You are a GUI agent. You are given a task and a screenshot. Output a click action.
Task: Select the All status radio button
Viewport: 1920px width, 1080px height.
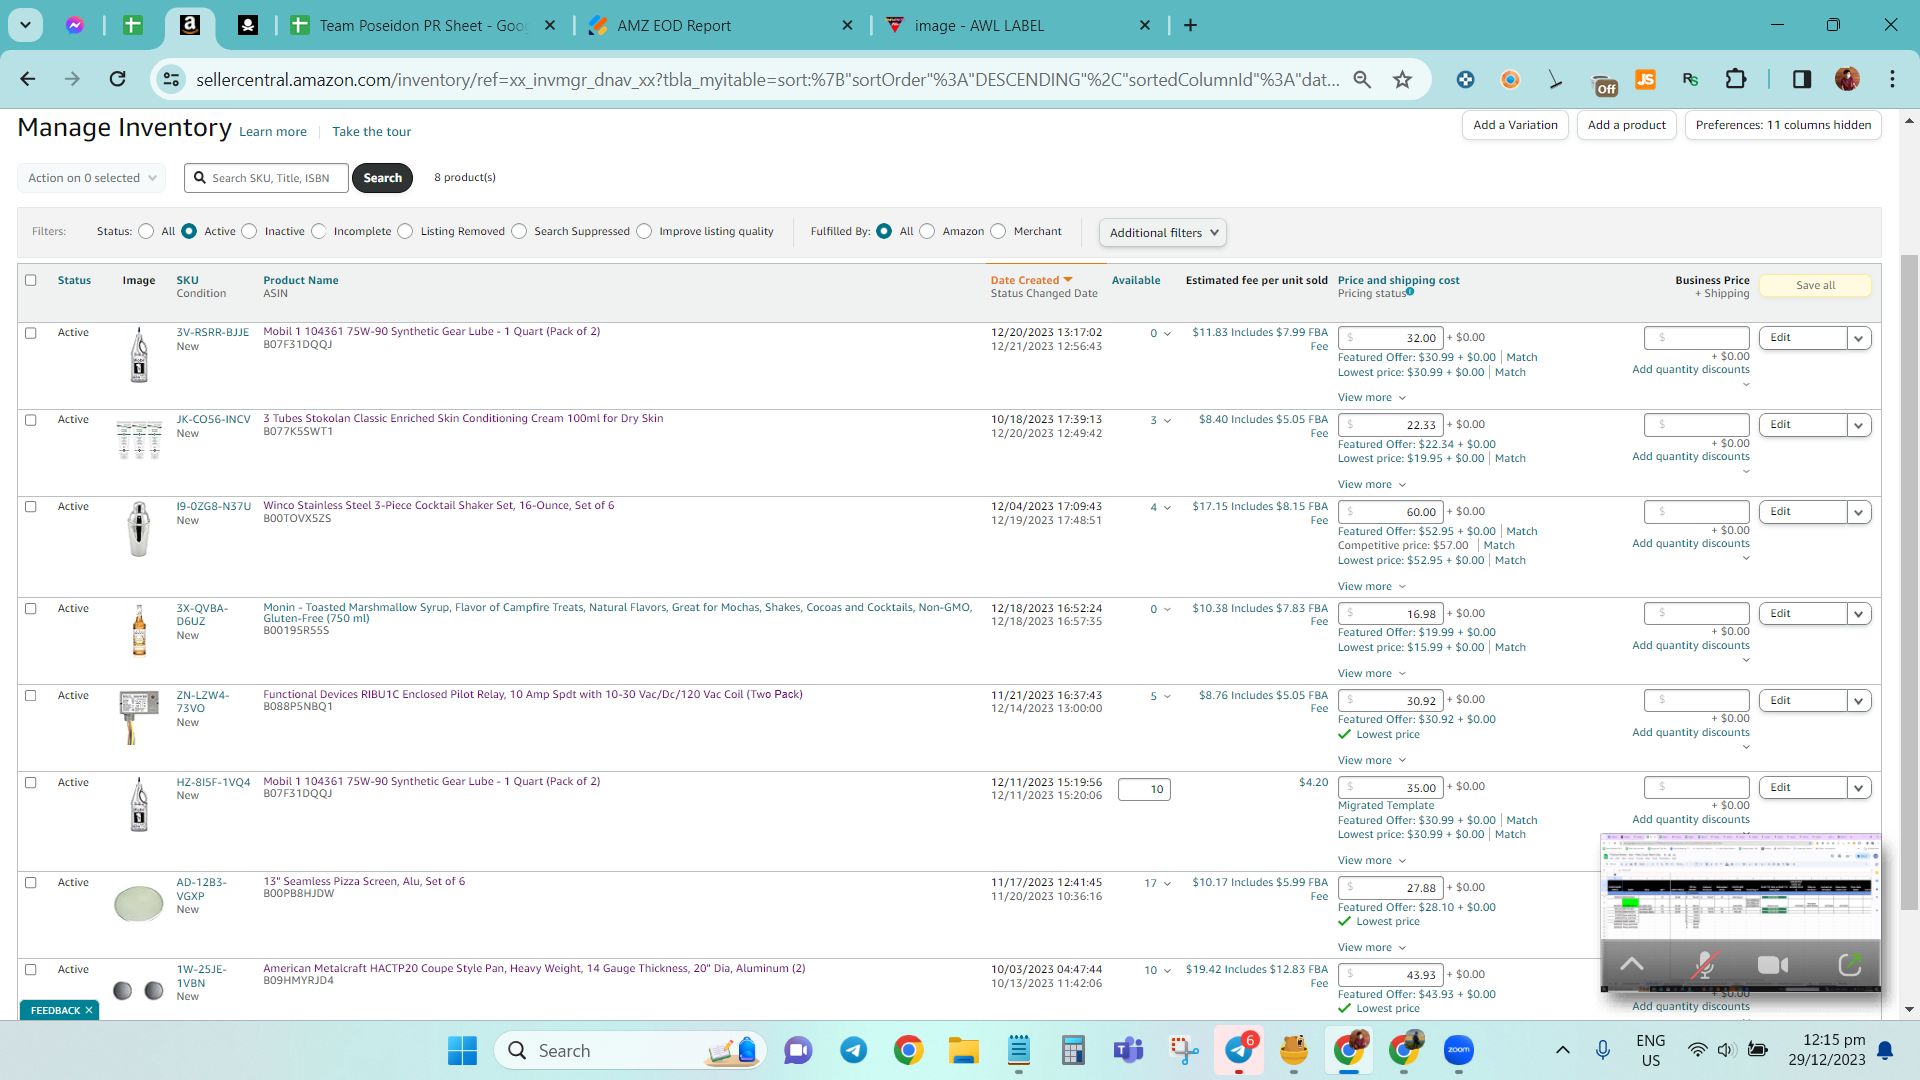(x=146, y=232)
